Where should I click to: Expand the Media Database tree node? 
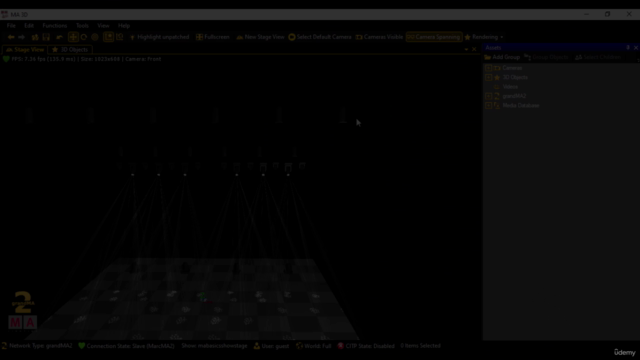488,106
